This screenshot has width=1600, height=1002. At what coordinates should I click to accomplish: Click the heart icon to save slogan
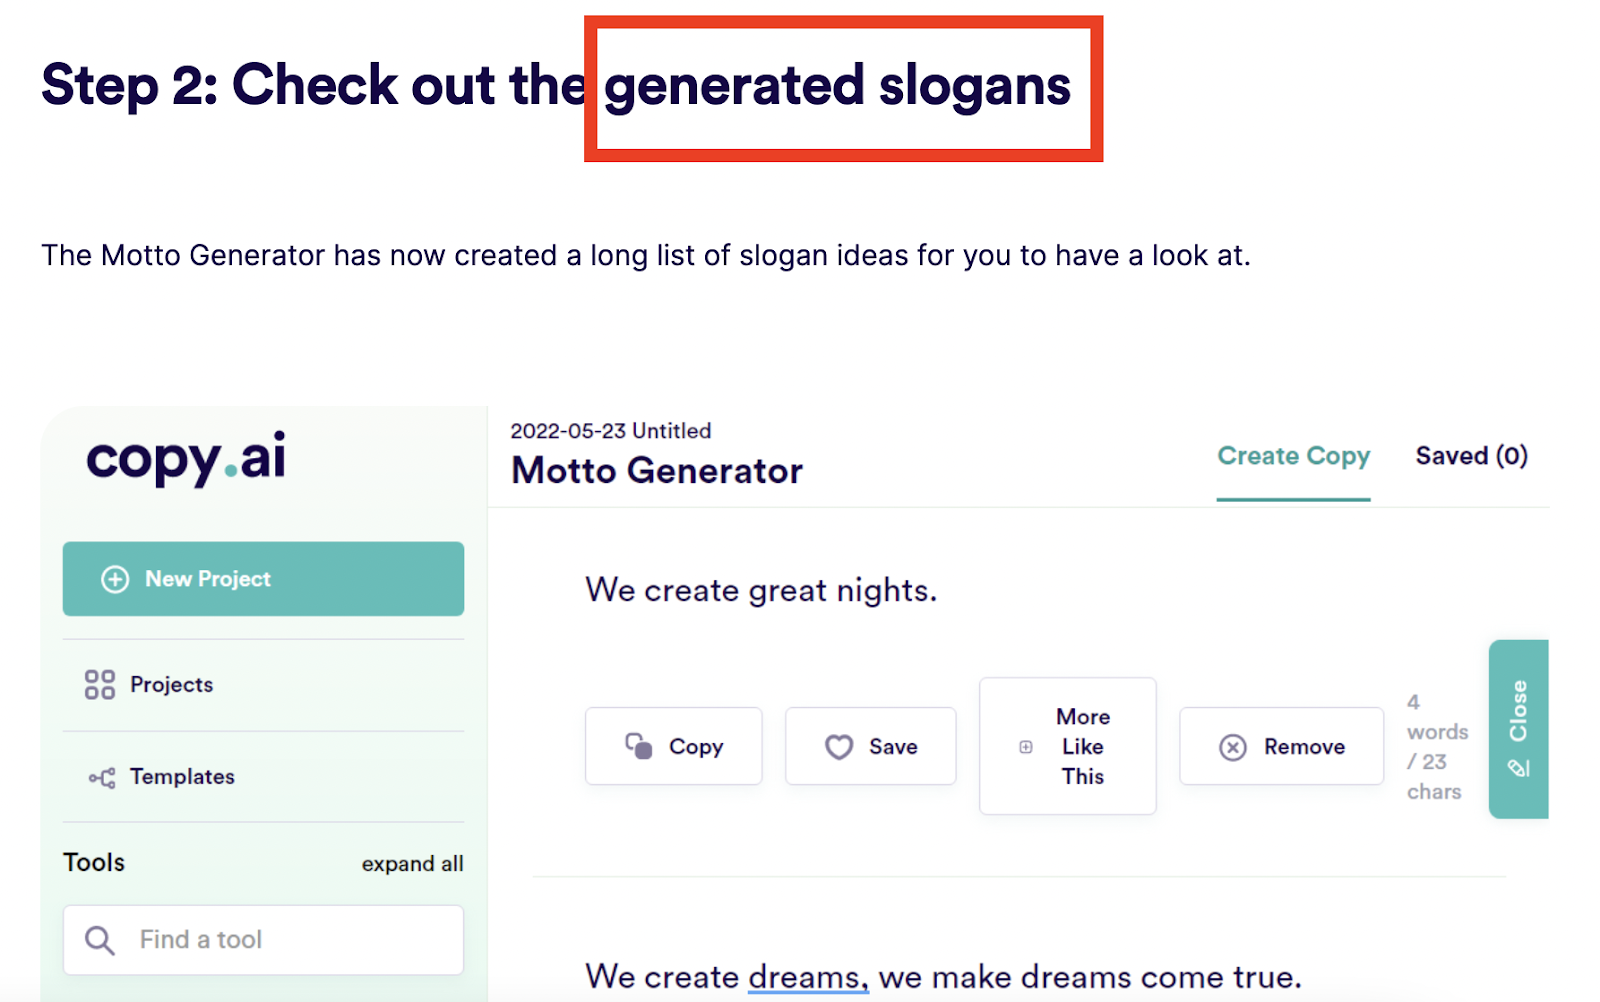839,747
